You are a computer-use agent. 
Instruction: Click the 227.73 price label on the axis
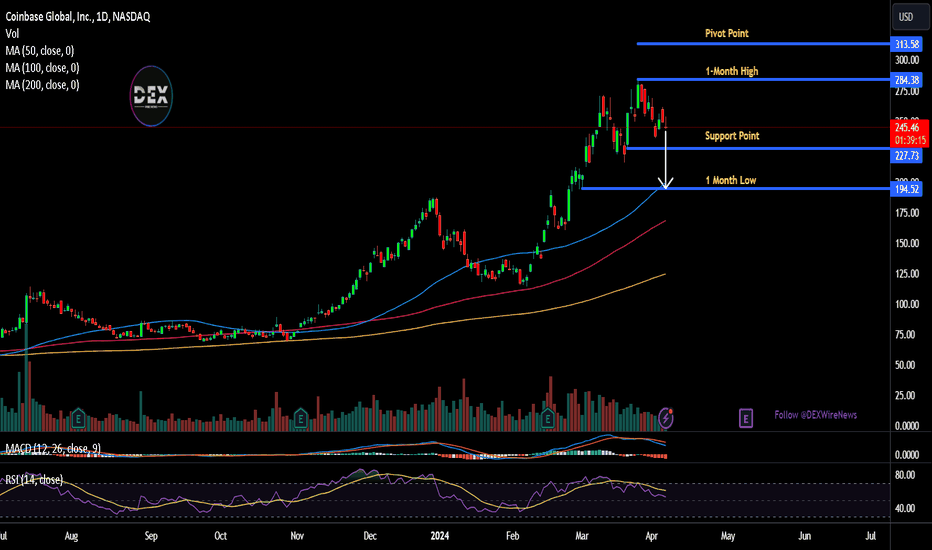[906, 156]
